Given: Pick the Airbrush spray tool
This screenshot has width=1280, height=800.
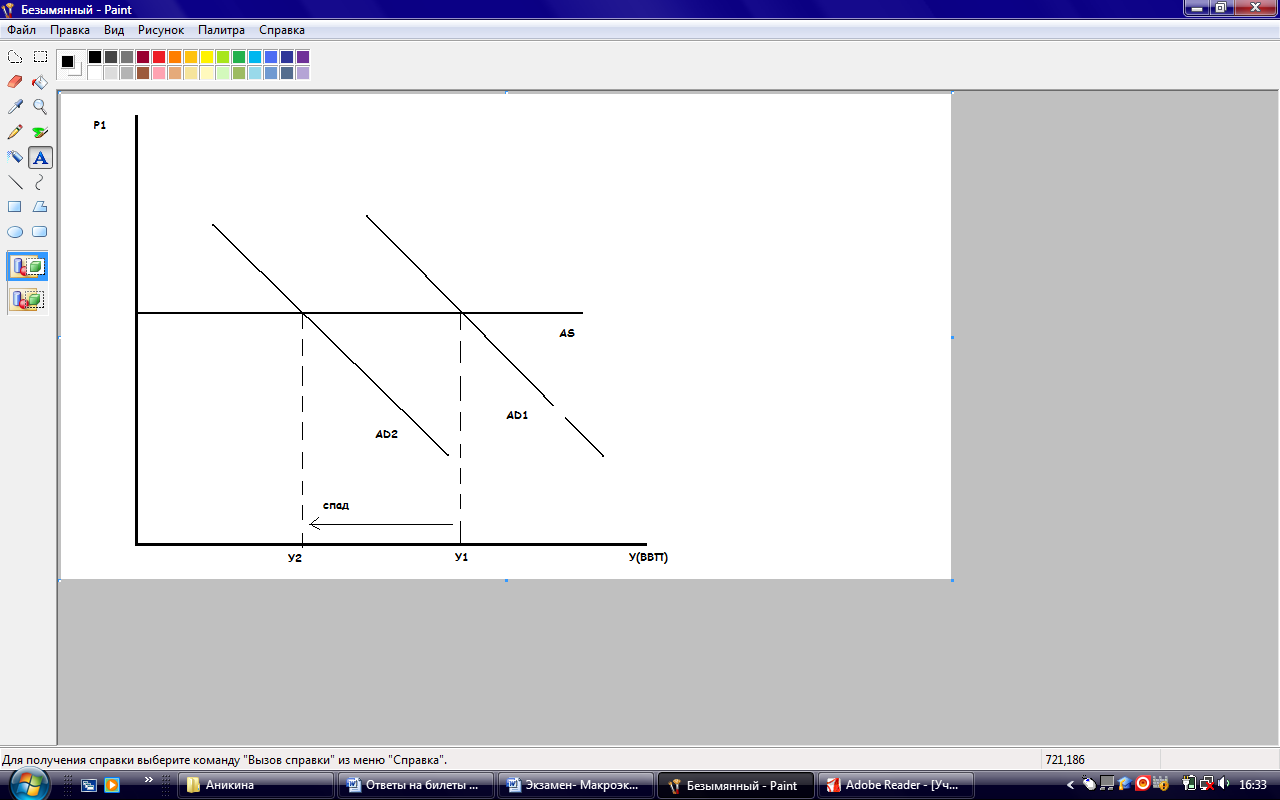Looking at the screenshot, I should (x=15, y=157).
